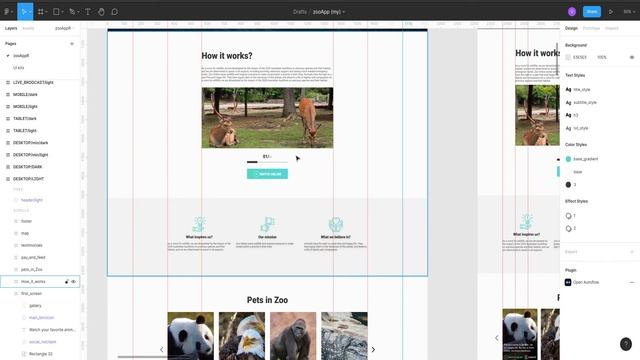Remove Autoflow plugin with minus icon
This screenshot has width=640, height=360.
pos(632,282)
